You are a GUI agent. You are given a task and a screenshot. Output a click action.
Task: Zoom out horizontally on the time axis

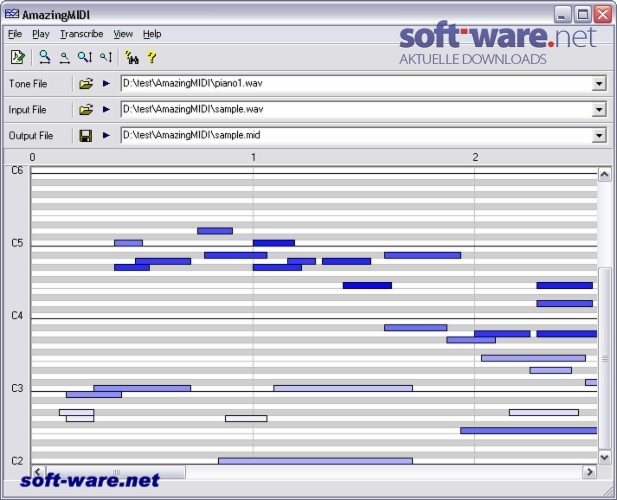tap(65, 58)
